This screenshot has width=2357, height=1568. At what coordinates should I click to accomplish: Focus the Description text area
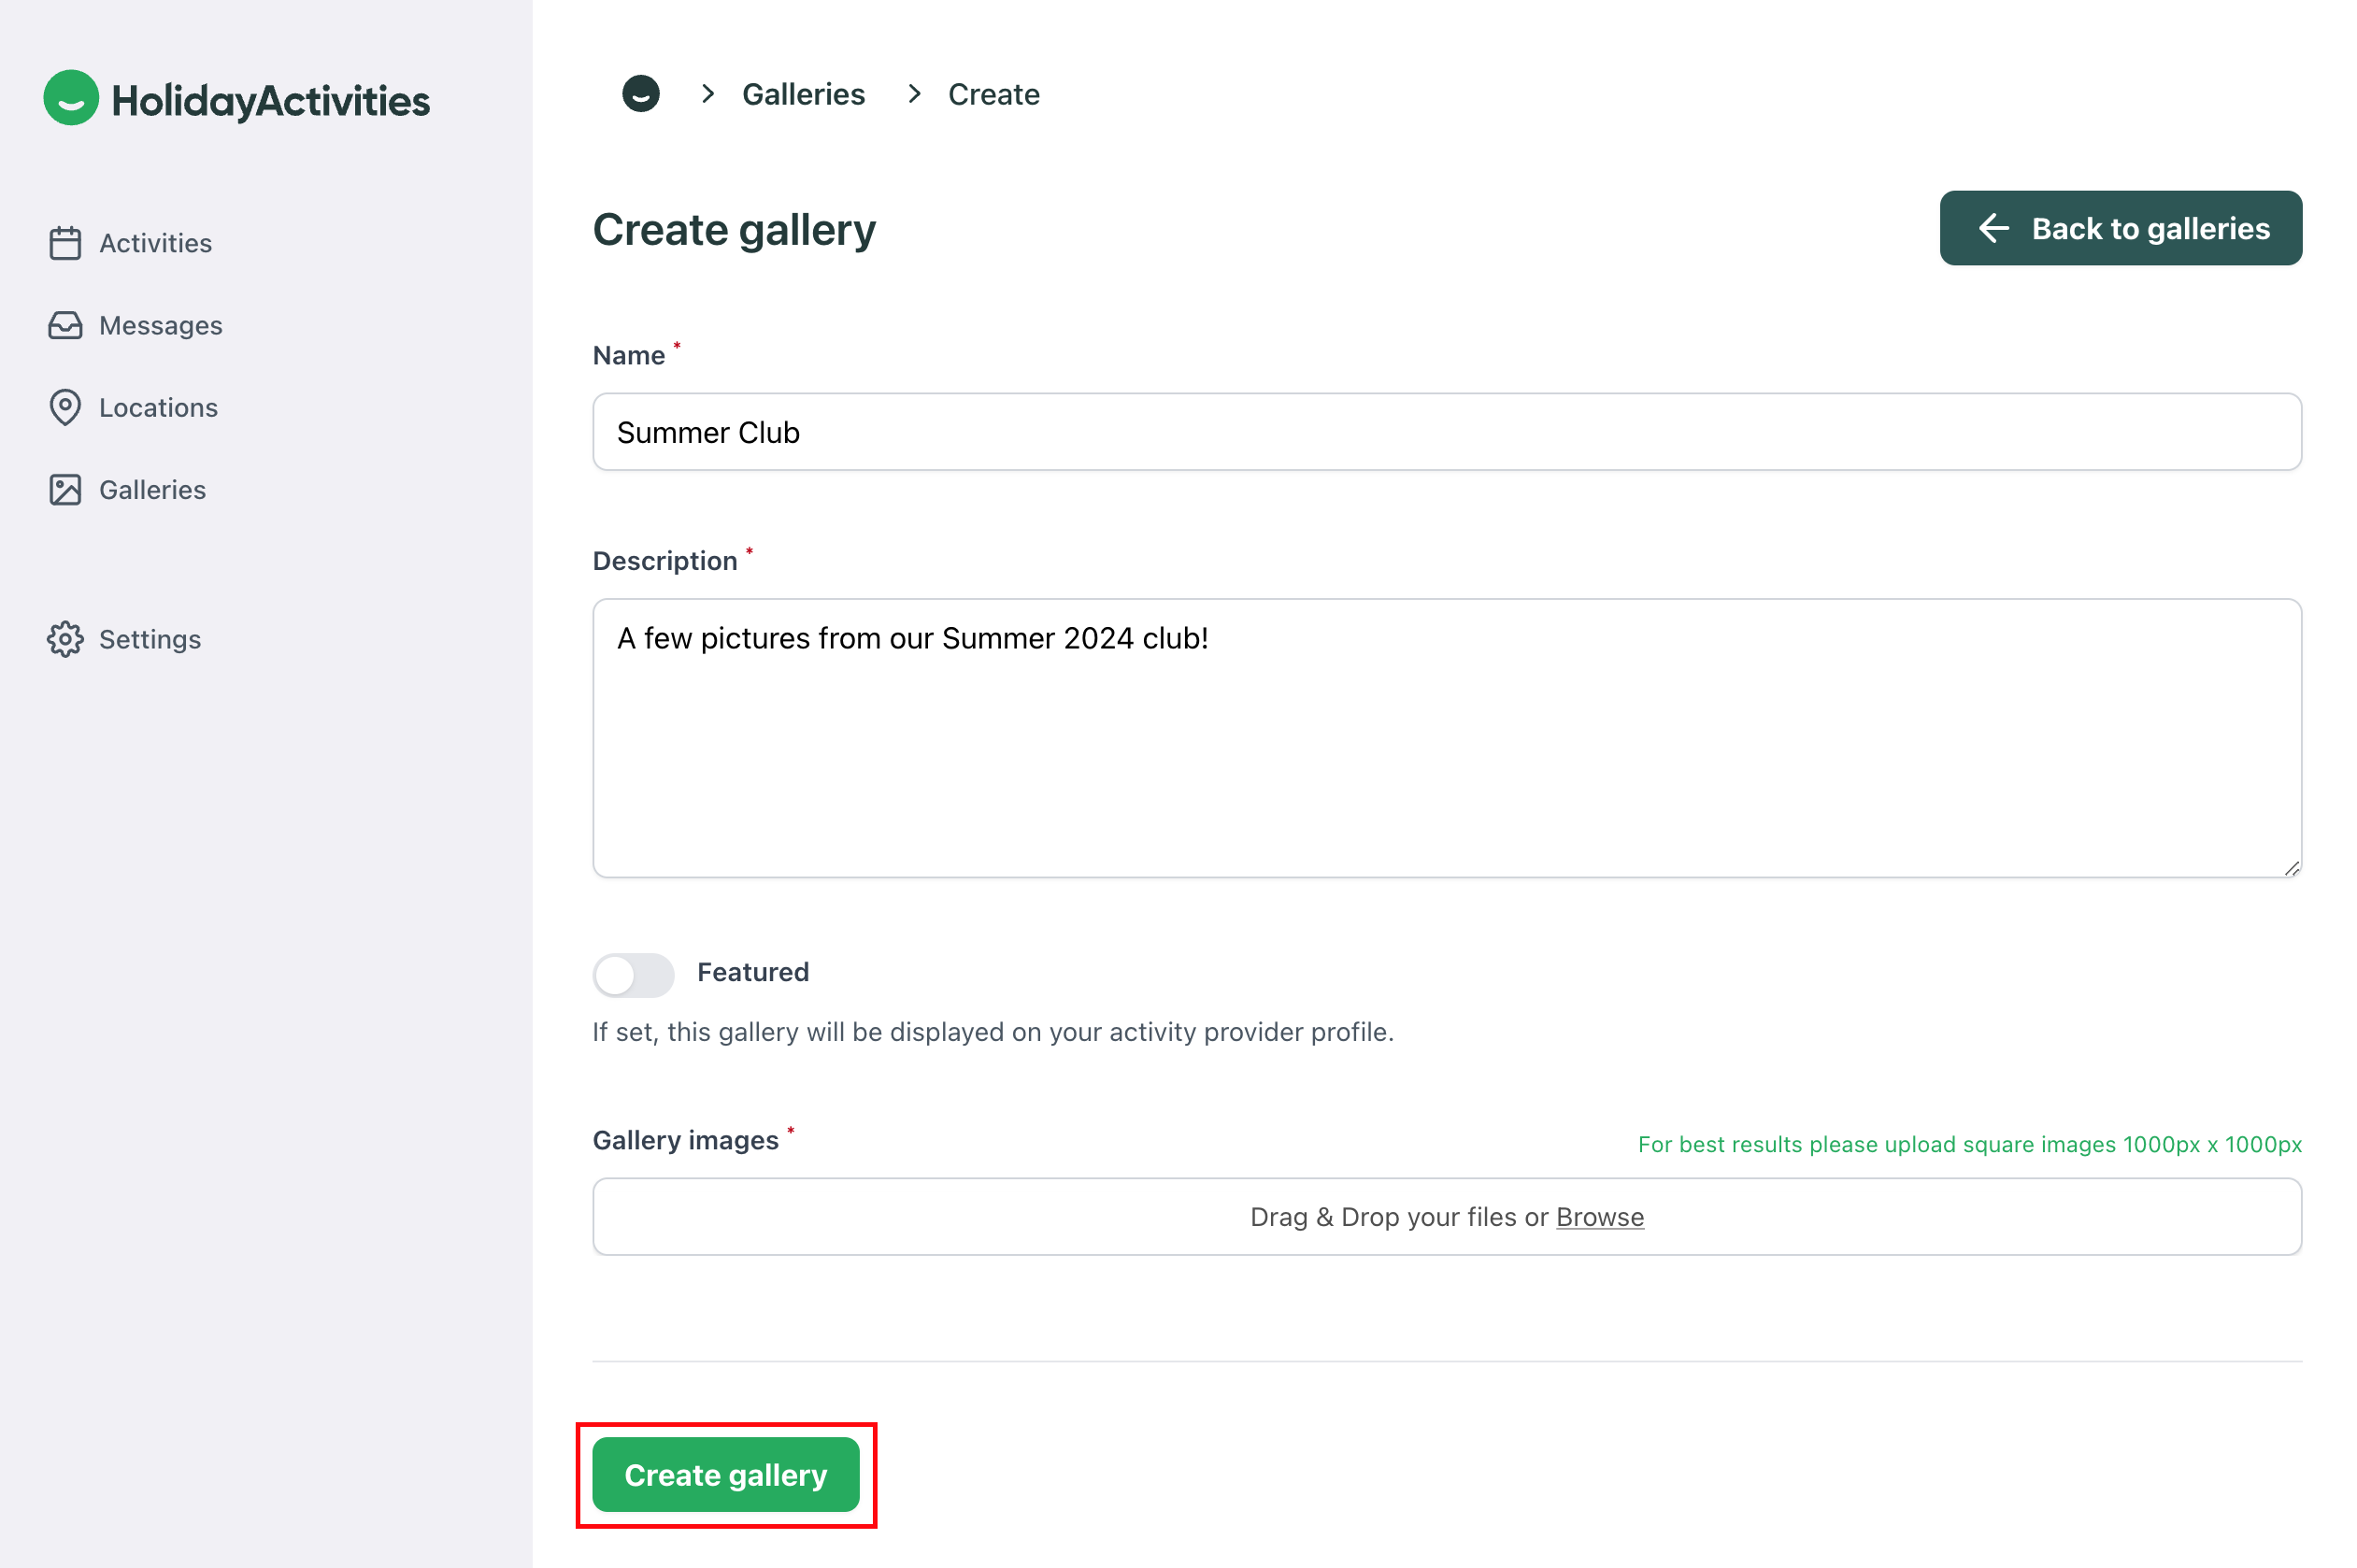tap(1446, 738)
